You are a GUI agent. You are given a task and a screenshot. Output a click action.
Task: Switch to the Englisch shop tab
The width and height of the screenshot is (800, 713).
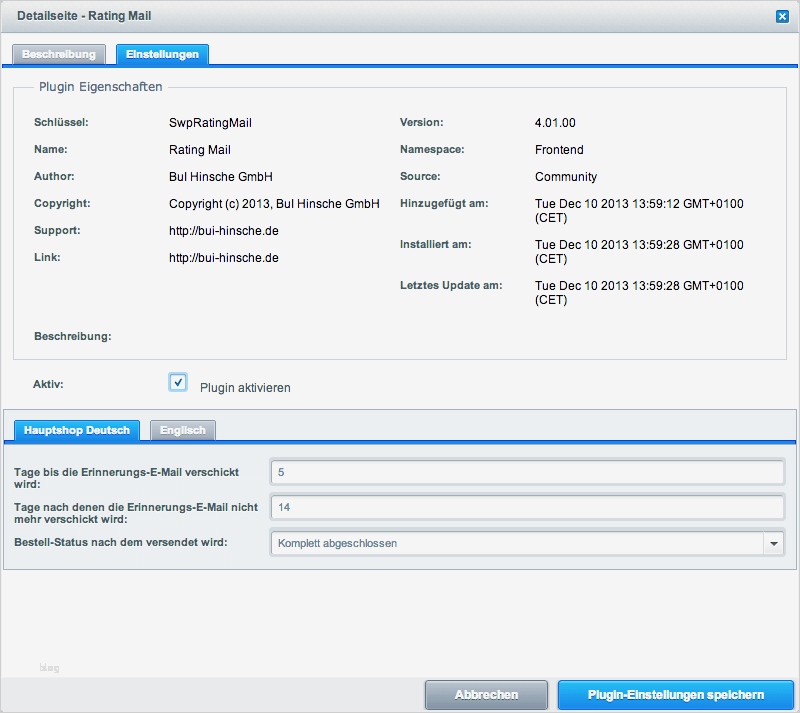(x=183, y=430)
